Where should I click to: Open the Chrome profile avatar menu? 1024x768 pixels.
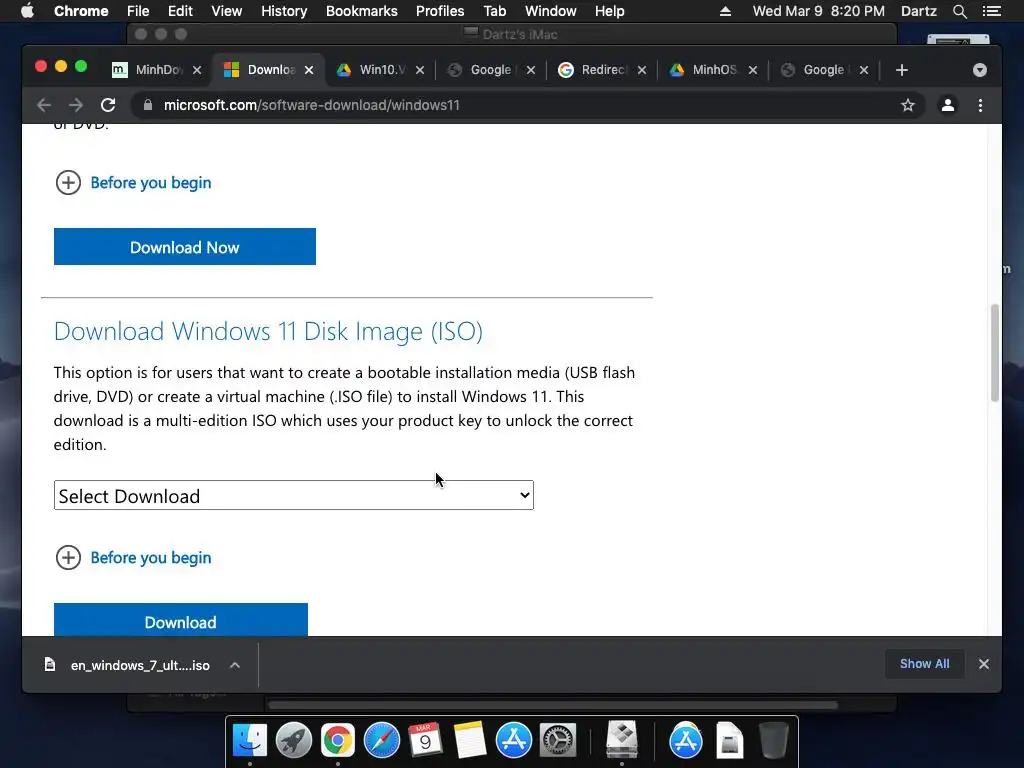point(948,105)
